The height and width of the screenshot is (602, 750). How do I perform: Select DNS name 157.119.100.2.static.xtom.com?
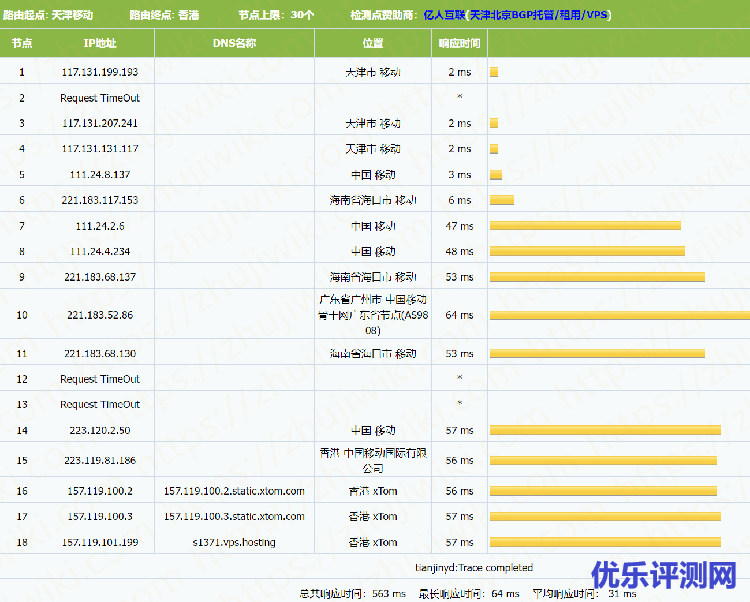click(x=234, y=491)
